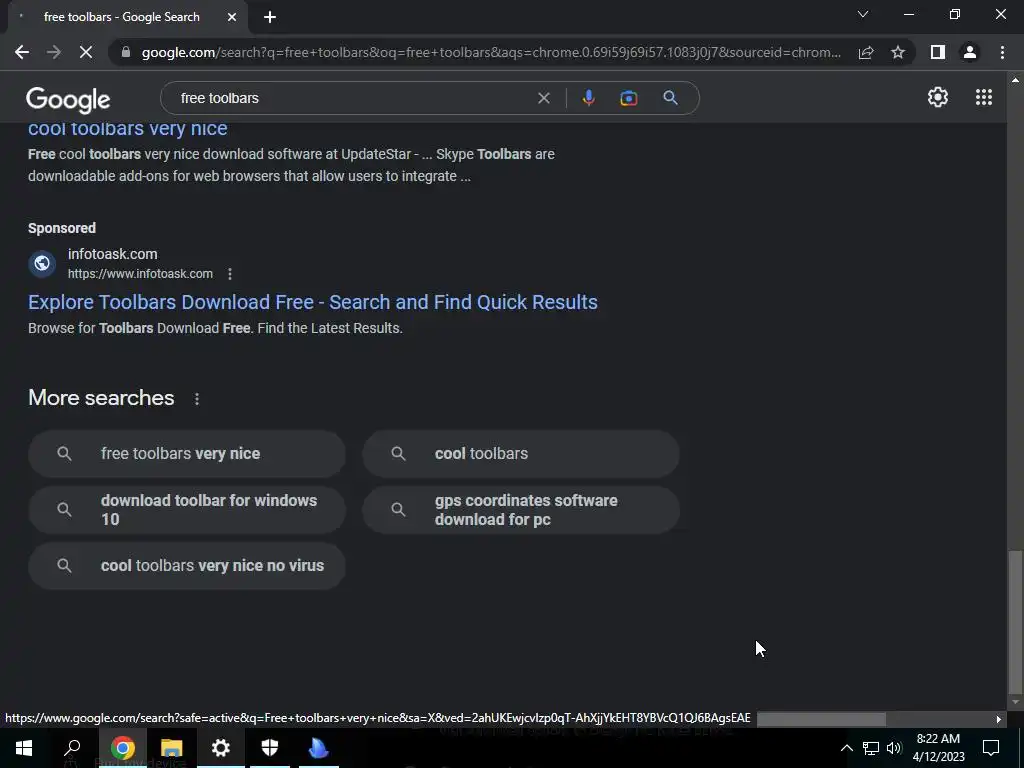Open the tab search dropdown arrow
This screenshot has height=768, width=1024.
point(863,14)
